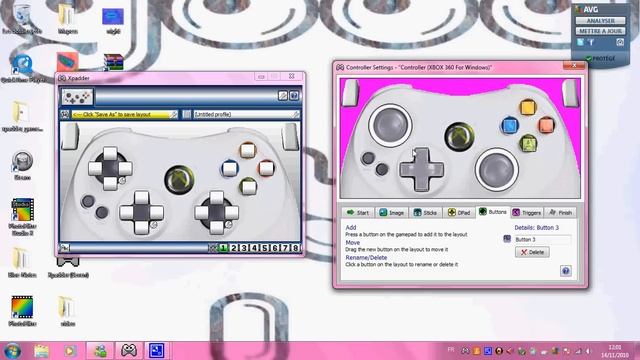Click the wrench settings icon in Xpadder

pos(282,96)
